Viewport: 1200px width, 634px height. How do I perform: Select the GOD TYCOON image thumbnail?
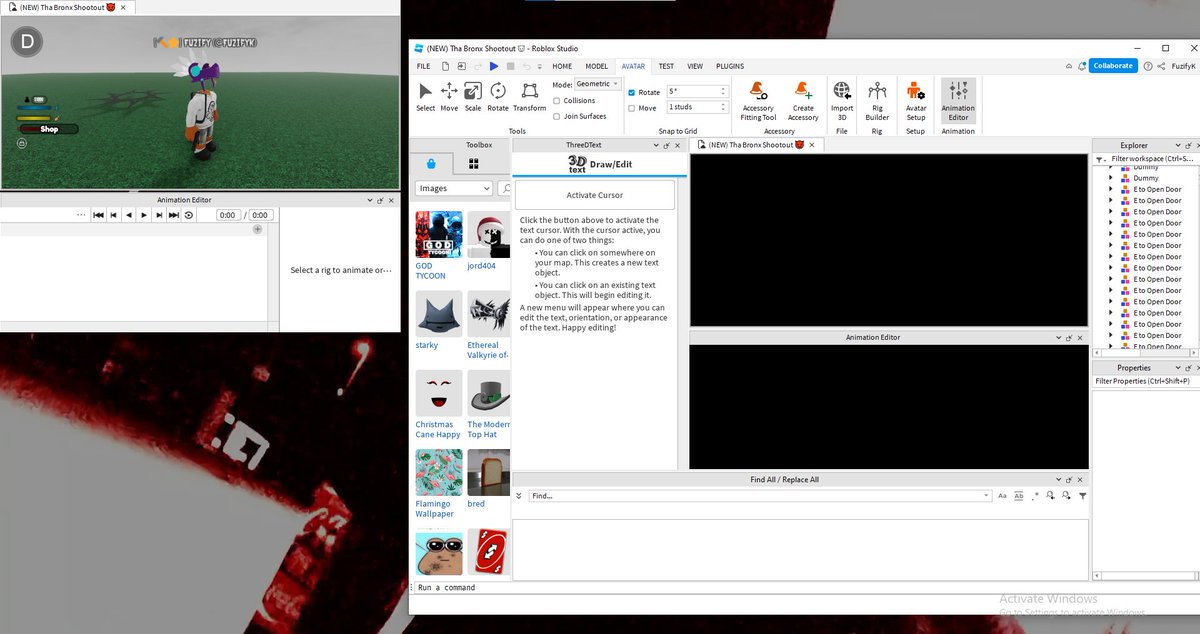point(439,234)
